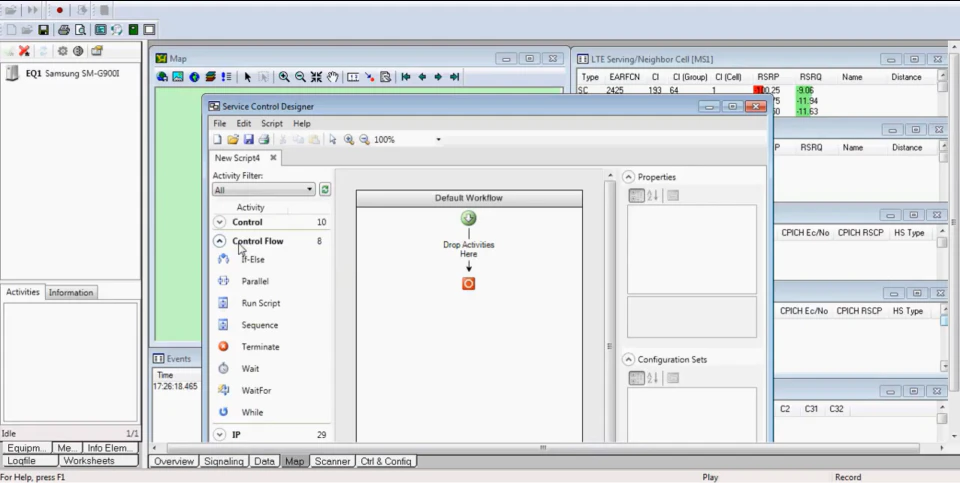
Task: Zoom in on the workflow designer
Action: click(x=348, y=140)
